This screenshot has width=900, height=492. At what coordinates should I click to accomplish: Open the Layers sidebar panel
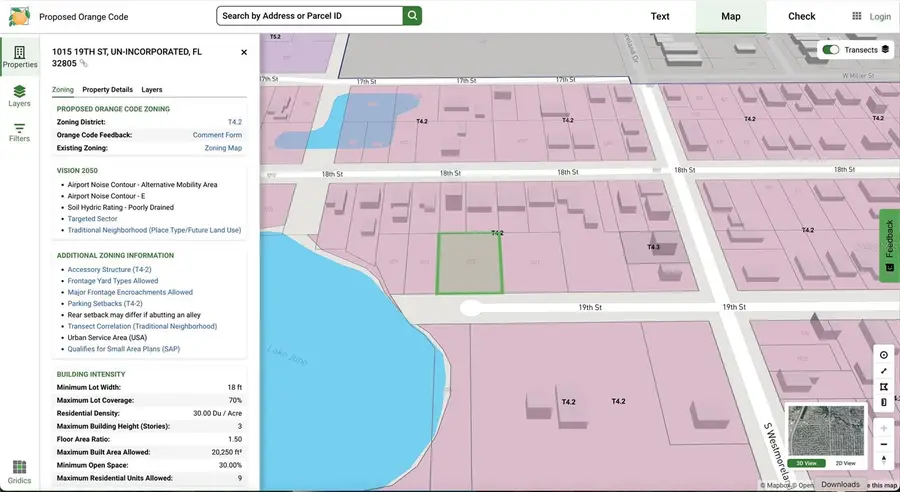point(20,96)
